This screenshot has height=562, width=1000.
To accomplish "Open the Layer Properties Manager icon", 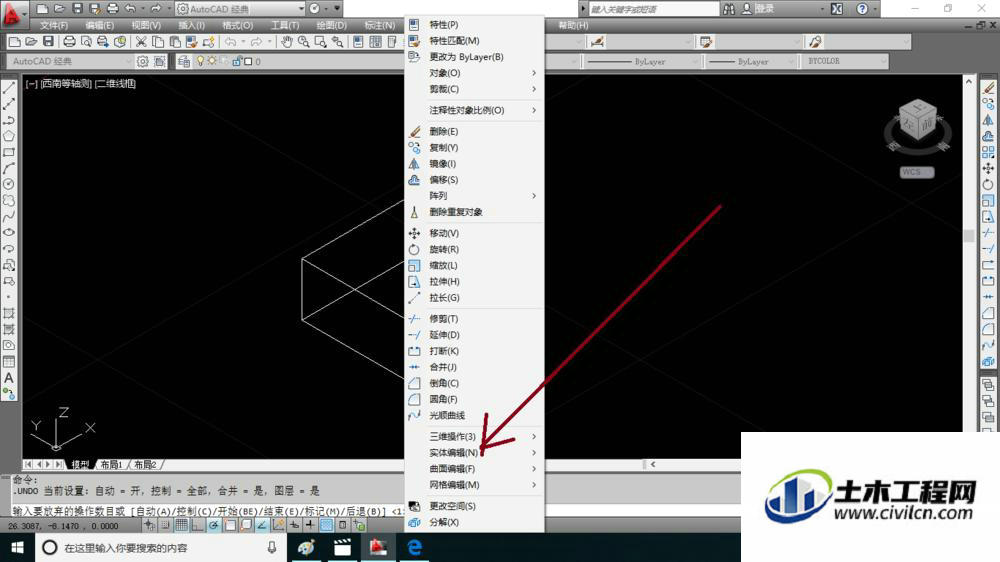I will (184, 61).
